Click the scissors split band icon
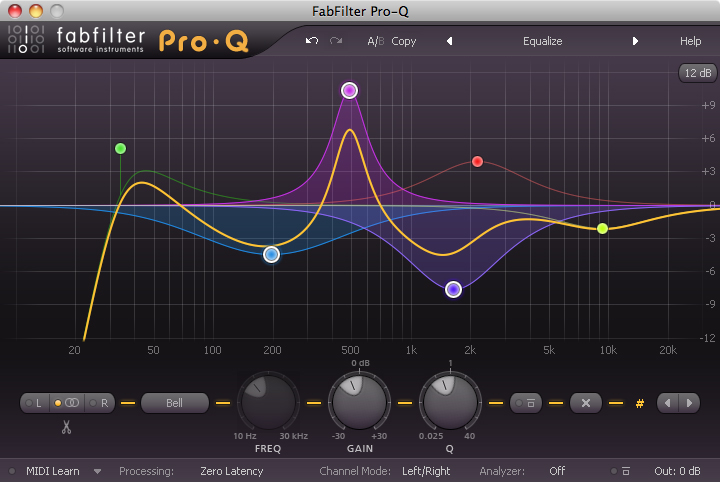Image resolution: width=720 pixels, height=482 pixels. (66, 428)
